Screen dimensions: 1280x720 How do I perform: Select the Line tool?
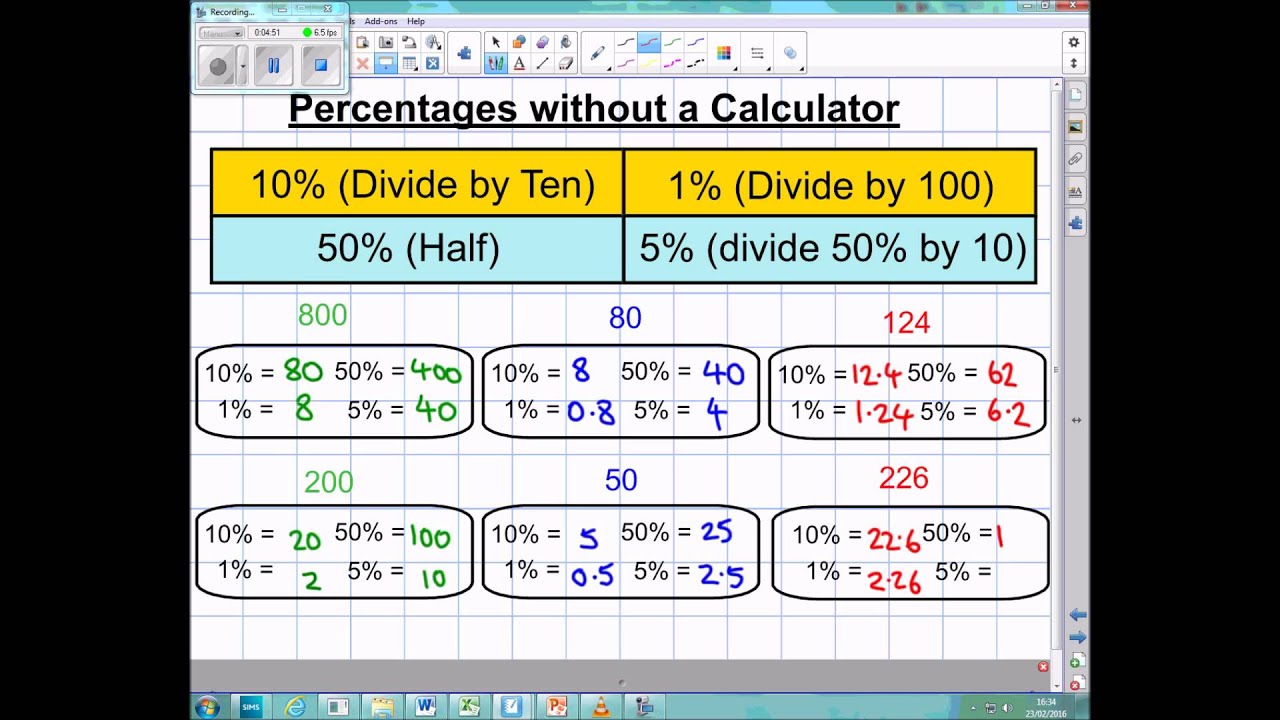542,63
